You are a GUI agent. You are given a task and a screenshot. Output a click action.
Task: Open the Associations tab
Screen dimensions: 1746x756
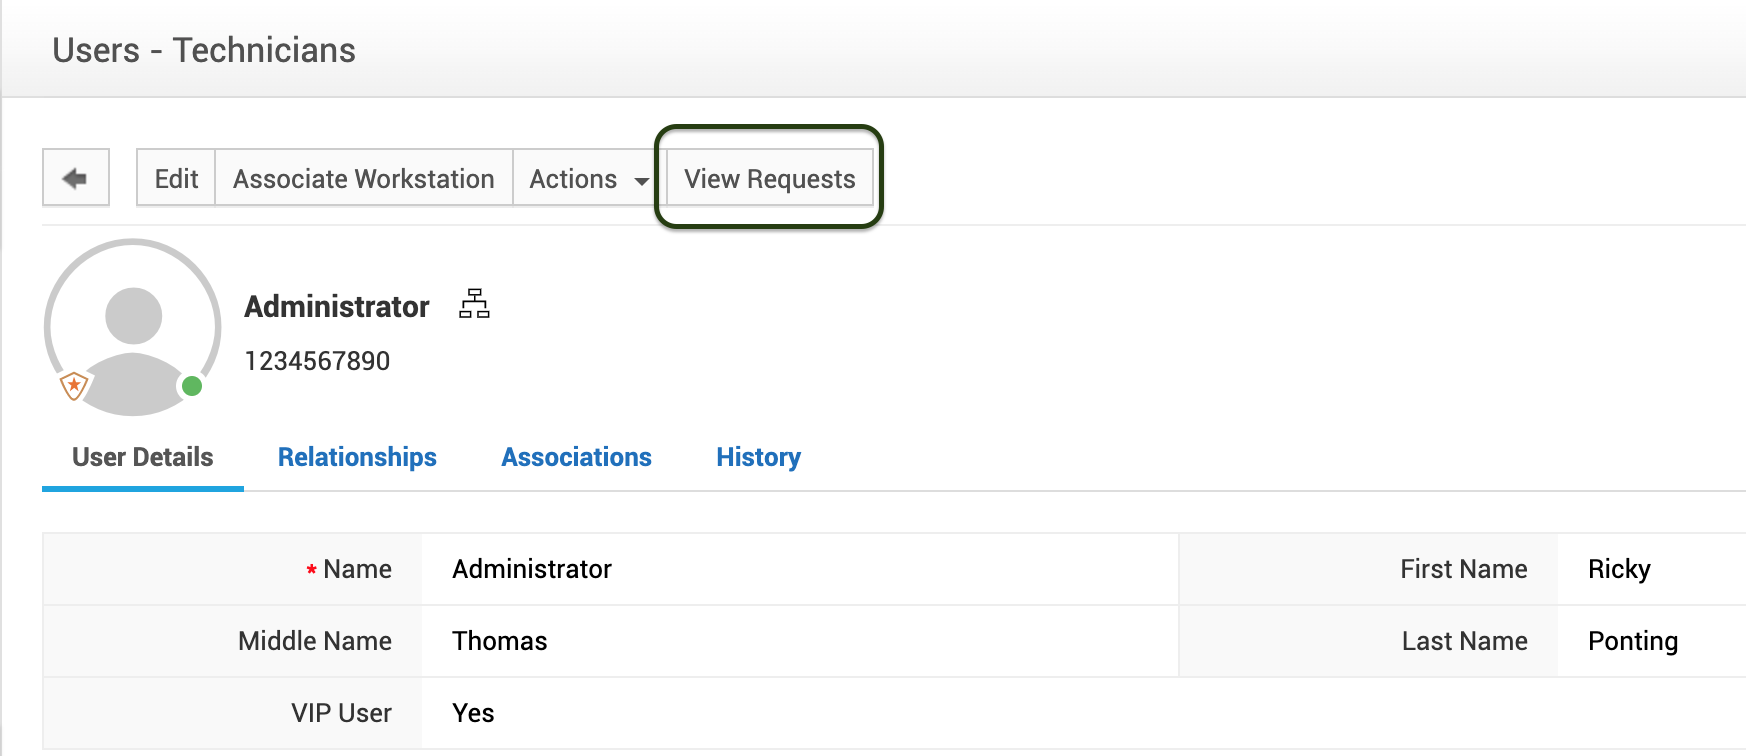coord(576,457)
